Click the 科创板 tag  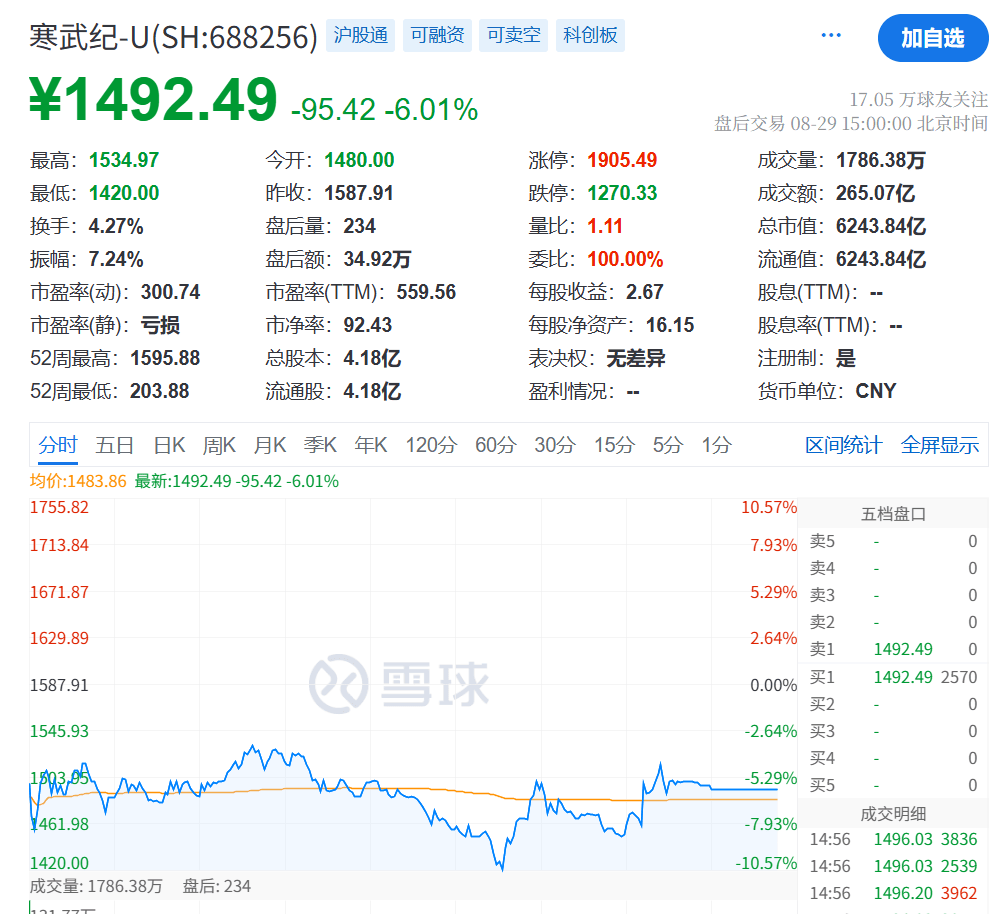590,33
